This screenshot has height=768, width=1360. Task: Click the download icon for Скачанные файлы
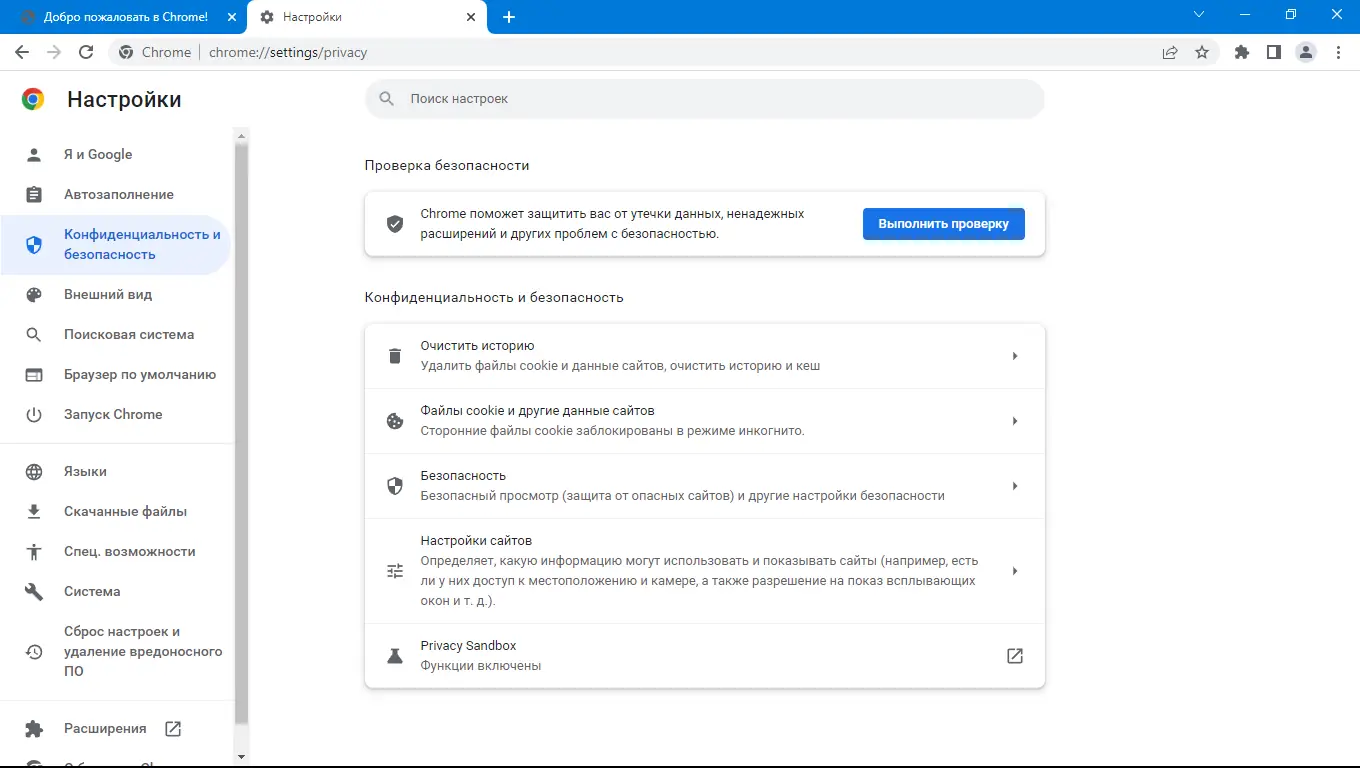coord(34,511)
